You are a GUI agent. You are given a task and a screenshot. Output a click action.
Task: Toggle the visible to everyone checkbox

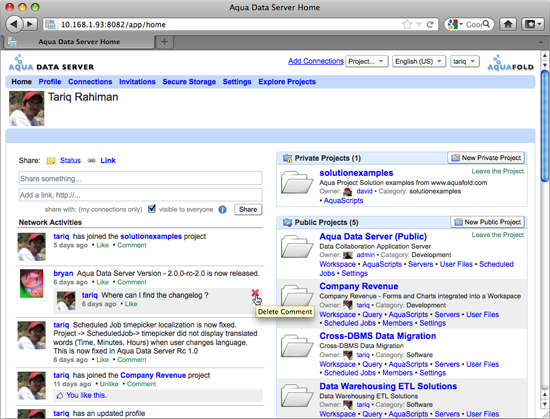pos(152,209)
